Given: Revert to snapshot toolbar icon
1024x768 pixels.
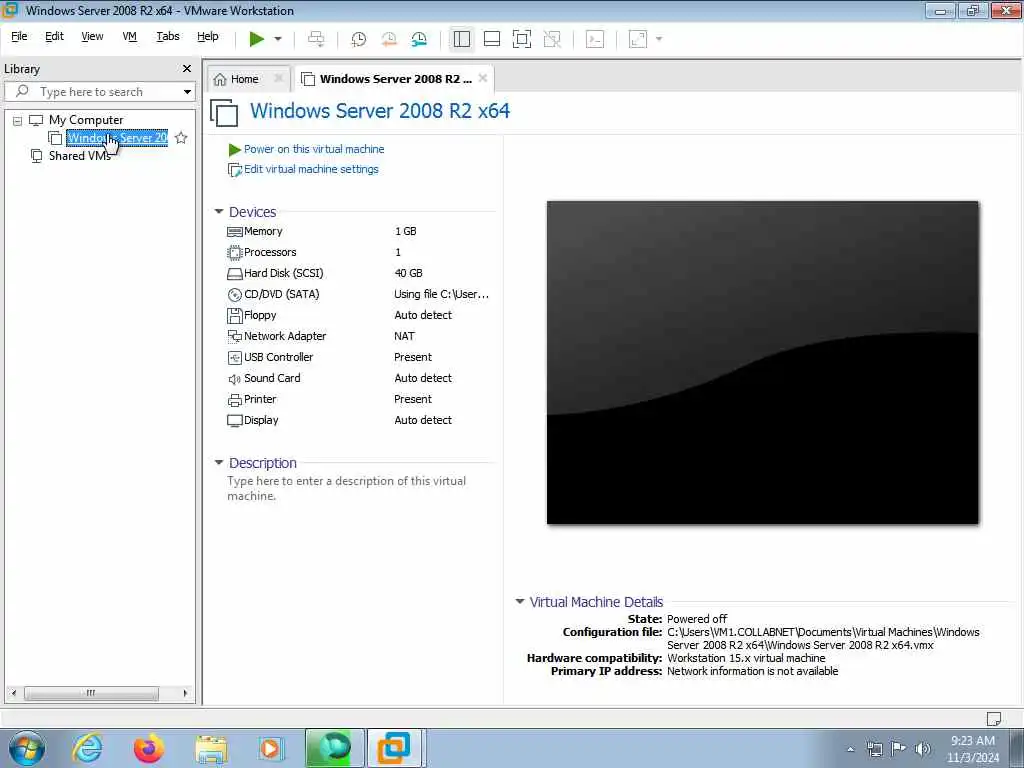Looking at the screenshot, I should 389,39.
